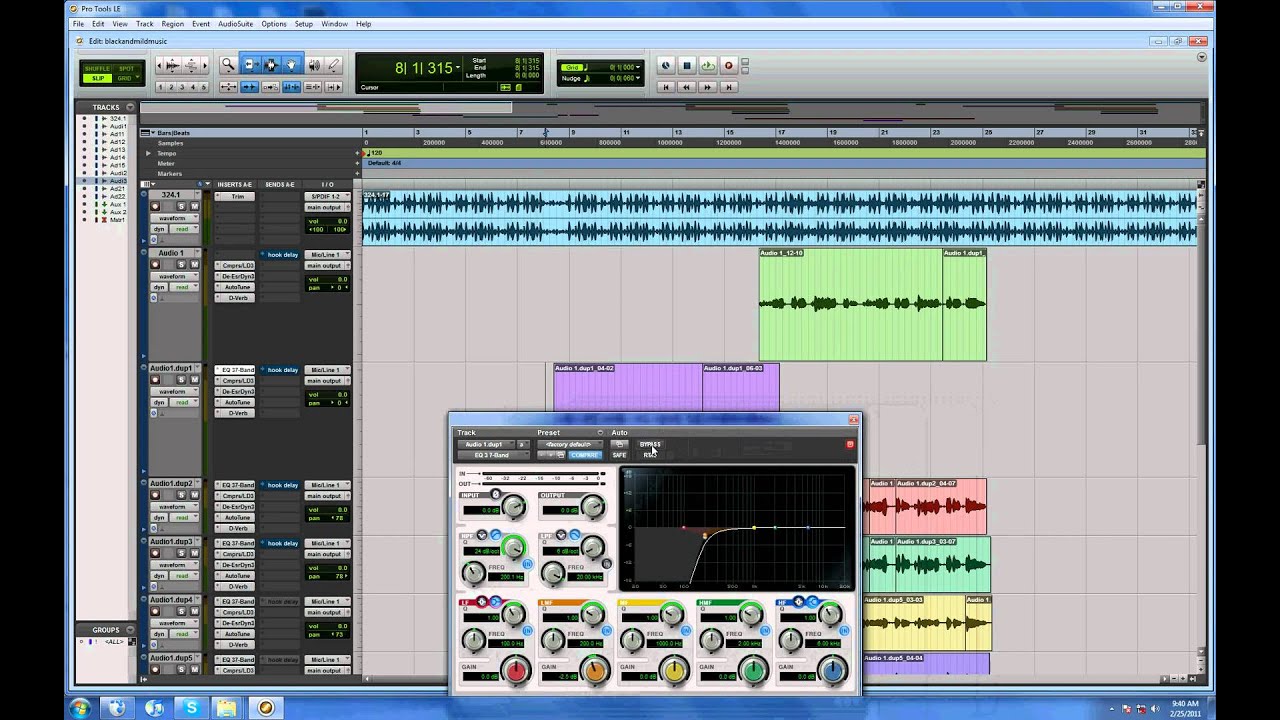Screen dimensions: 1280x720
Task: Click COMPARE in EQ plugin window
Action: pos(585,455)
